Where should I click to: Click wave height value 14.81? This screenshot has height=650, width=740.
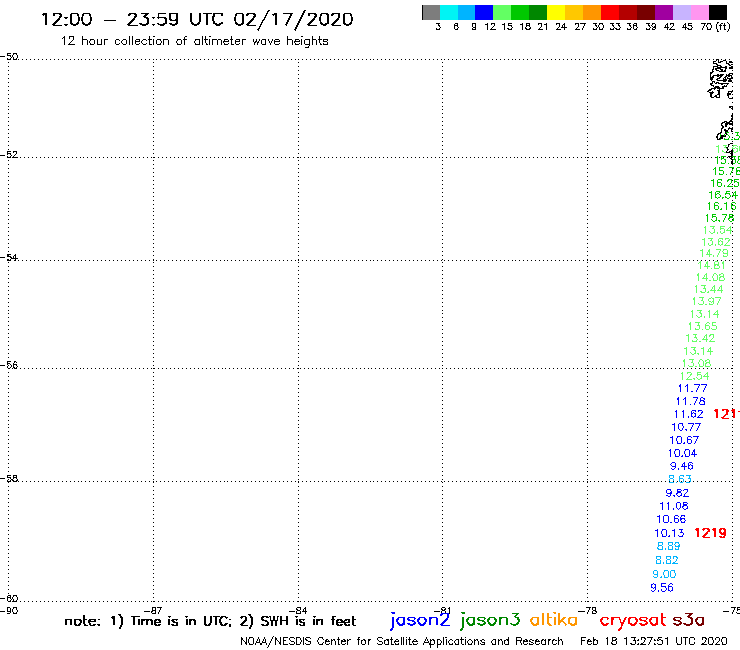[x=712, y=266]
